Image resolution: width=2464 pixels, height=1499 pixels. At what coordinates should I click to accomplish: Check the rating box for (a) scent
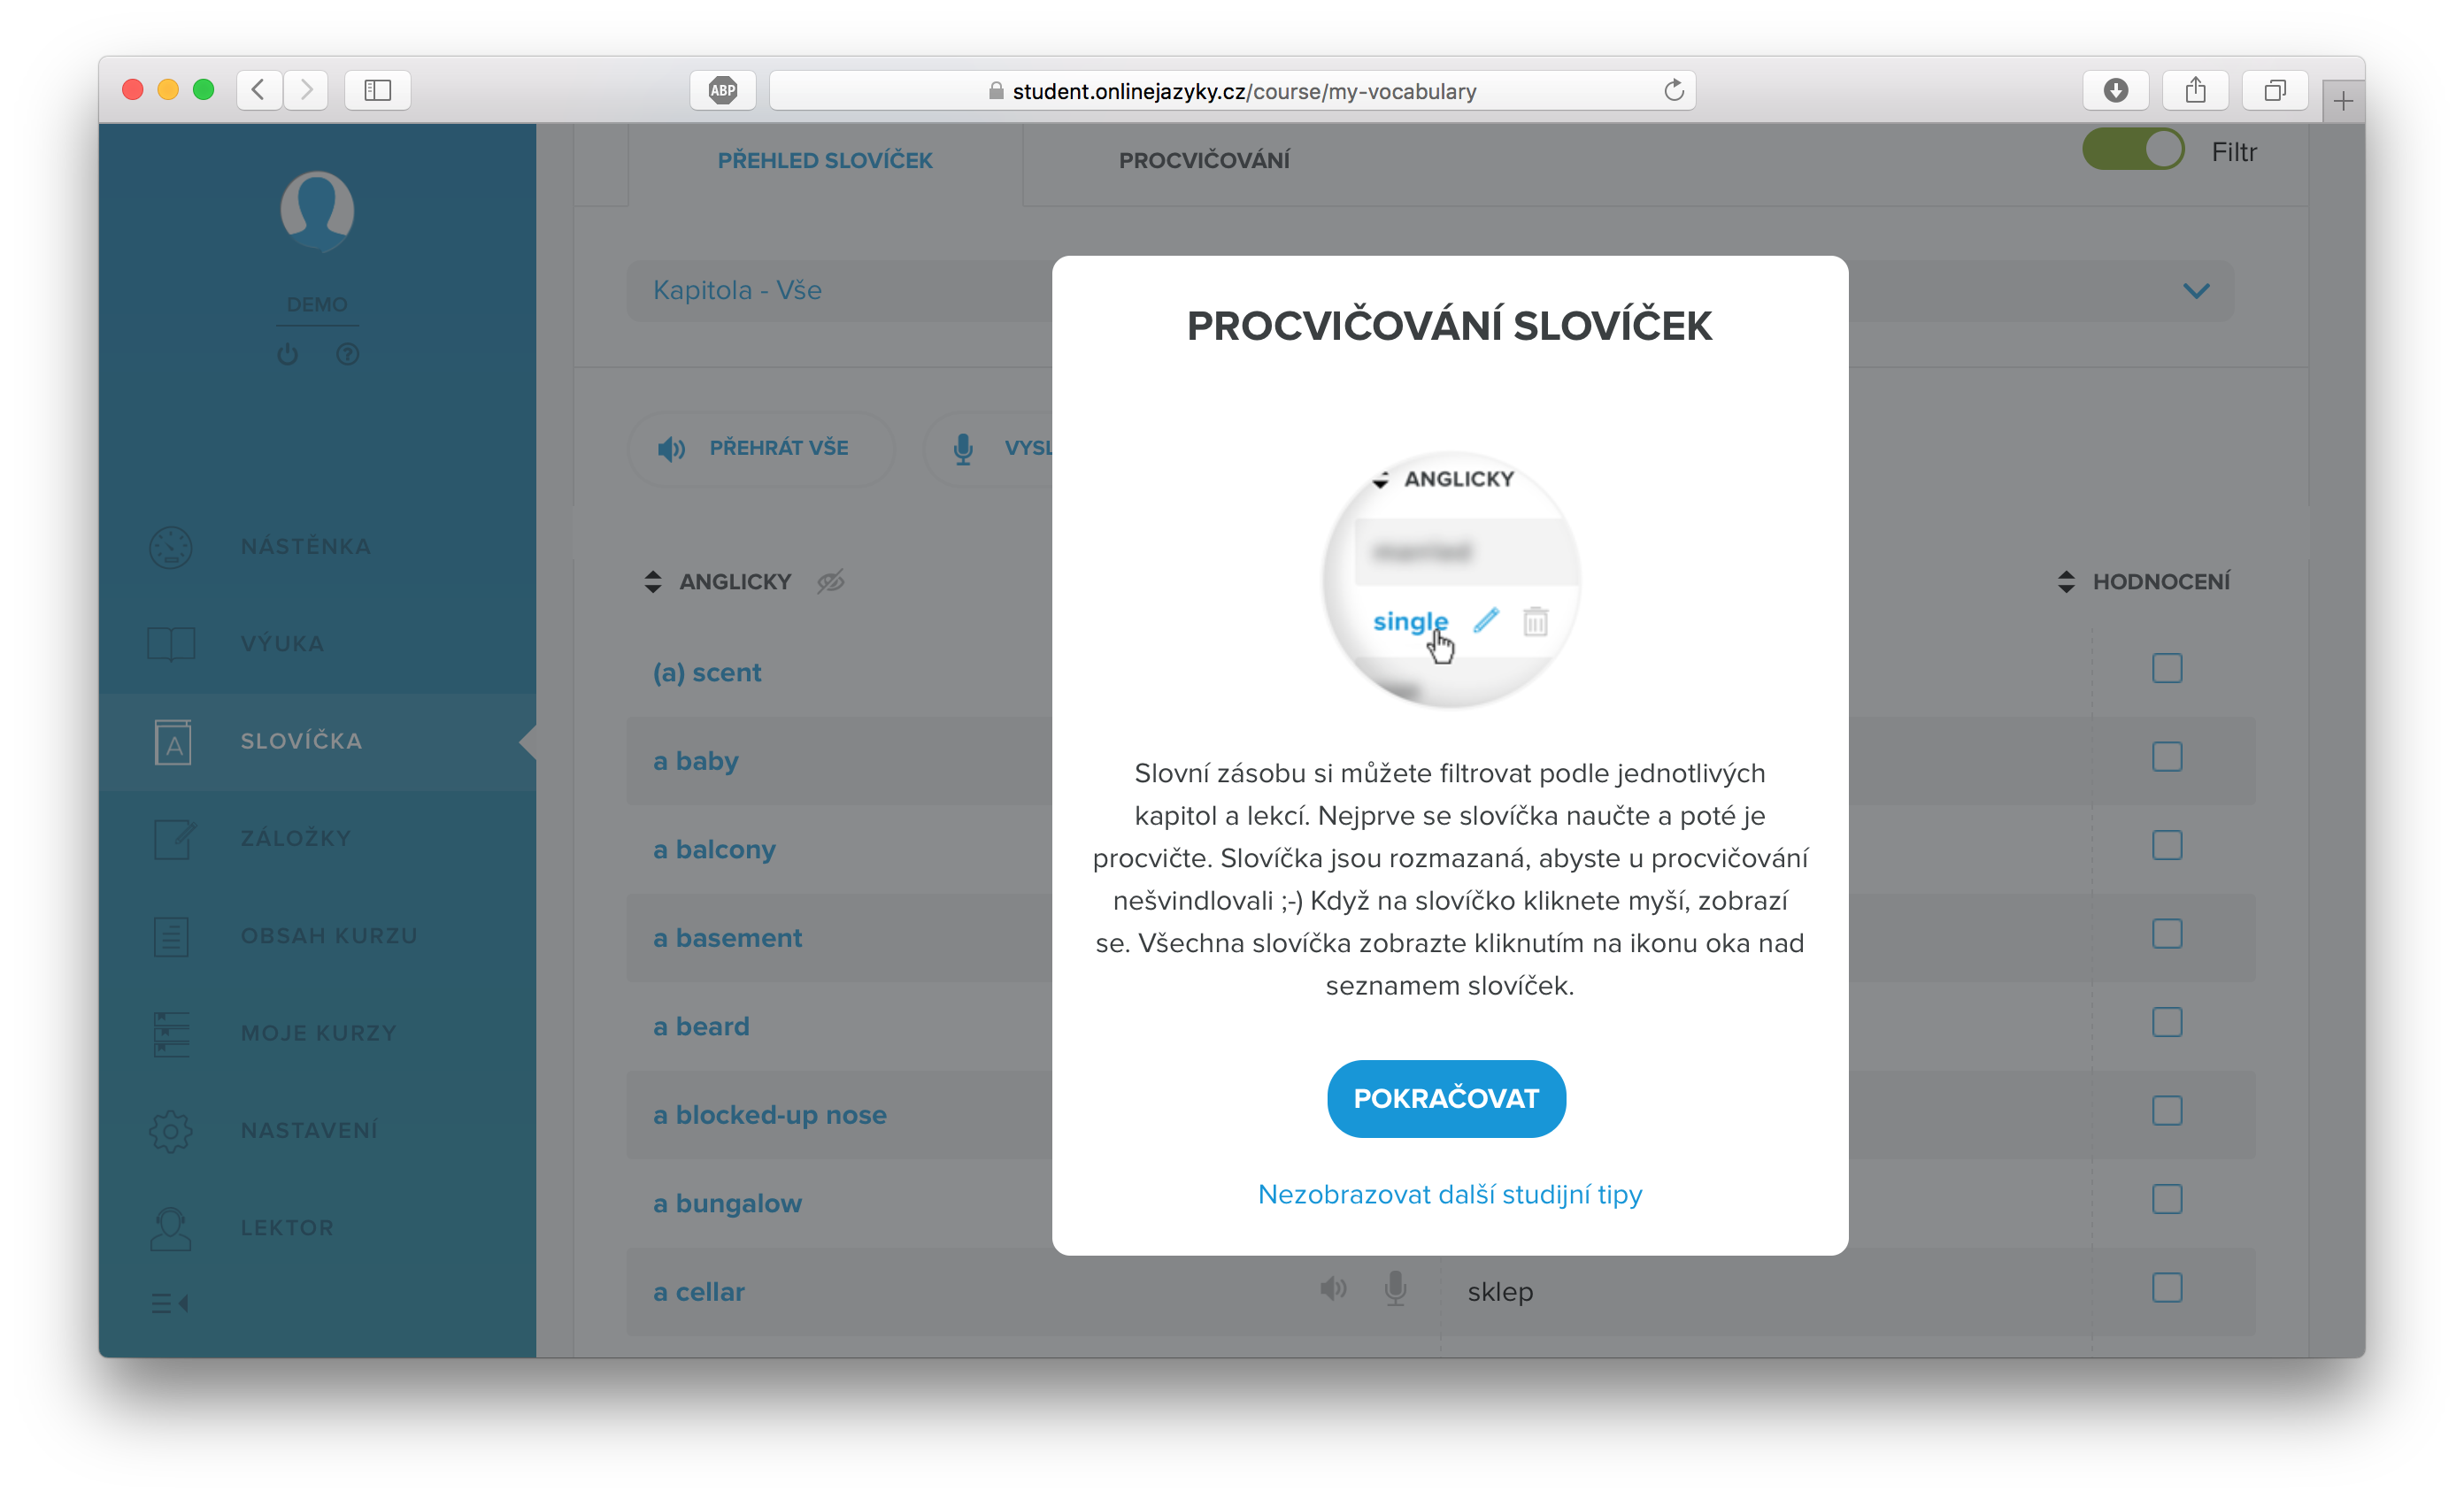pyautogui.click(x=2167, y=668)
